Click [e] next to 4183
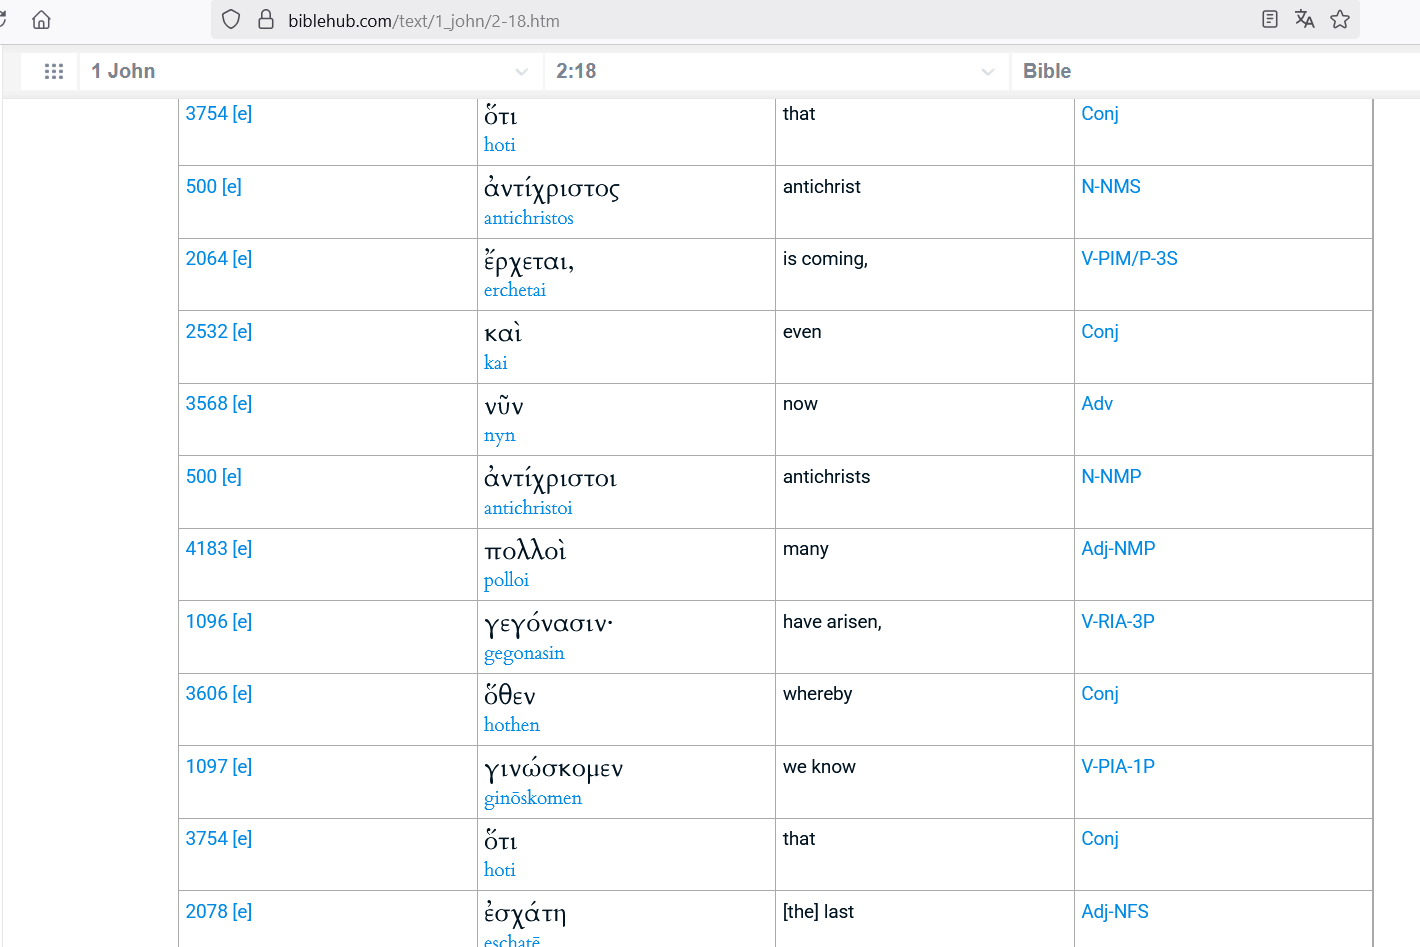 [x=242, y=549]
